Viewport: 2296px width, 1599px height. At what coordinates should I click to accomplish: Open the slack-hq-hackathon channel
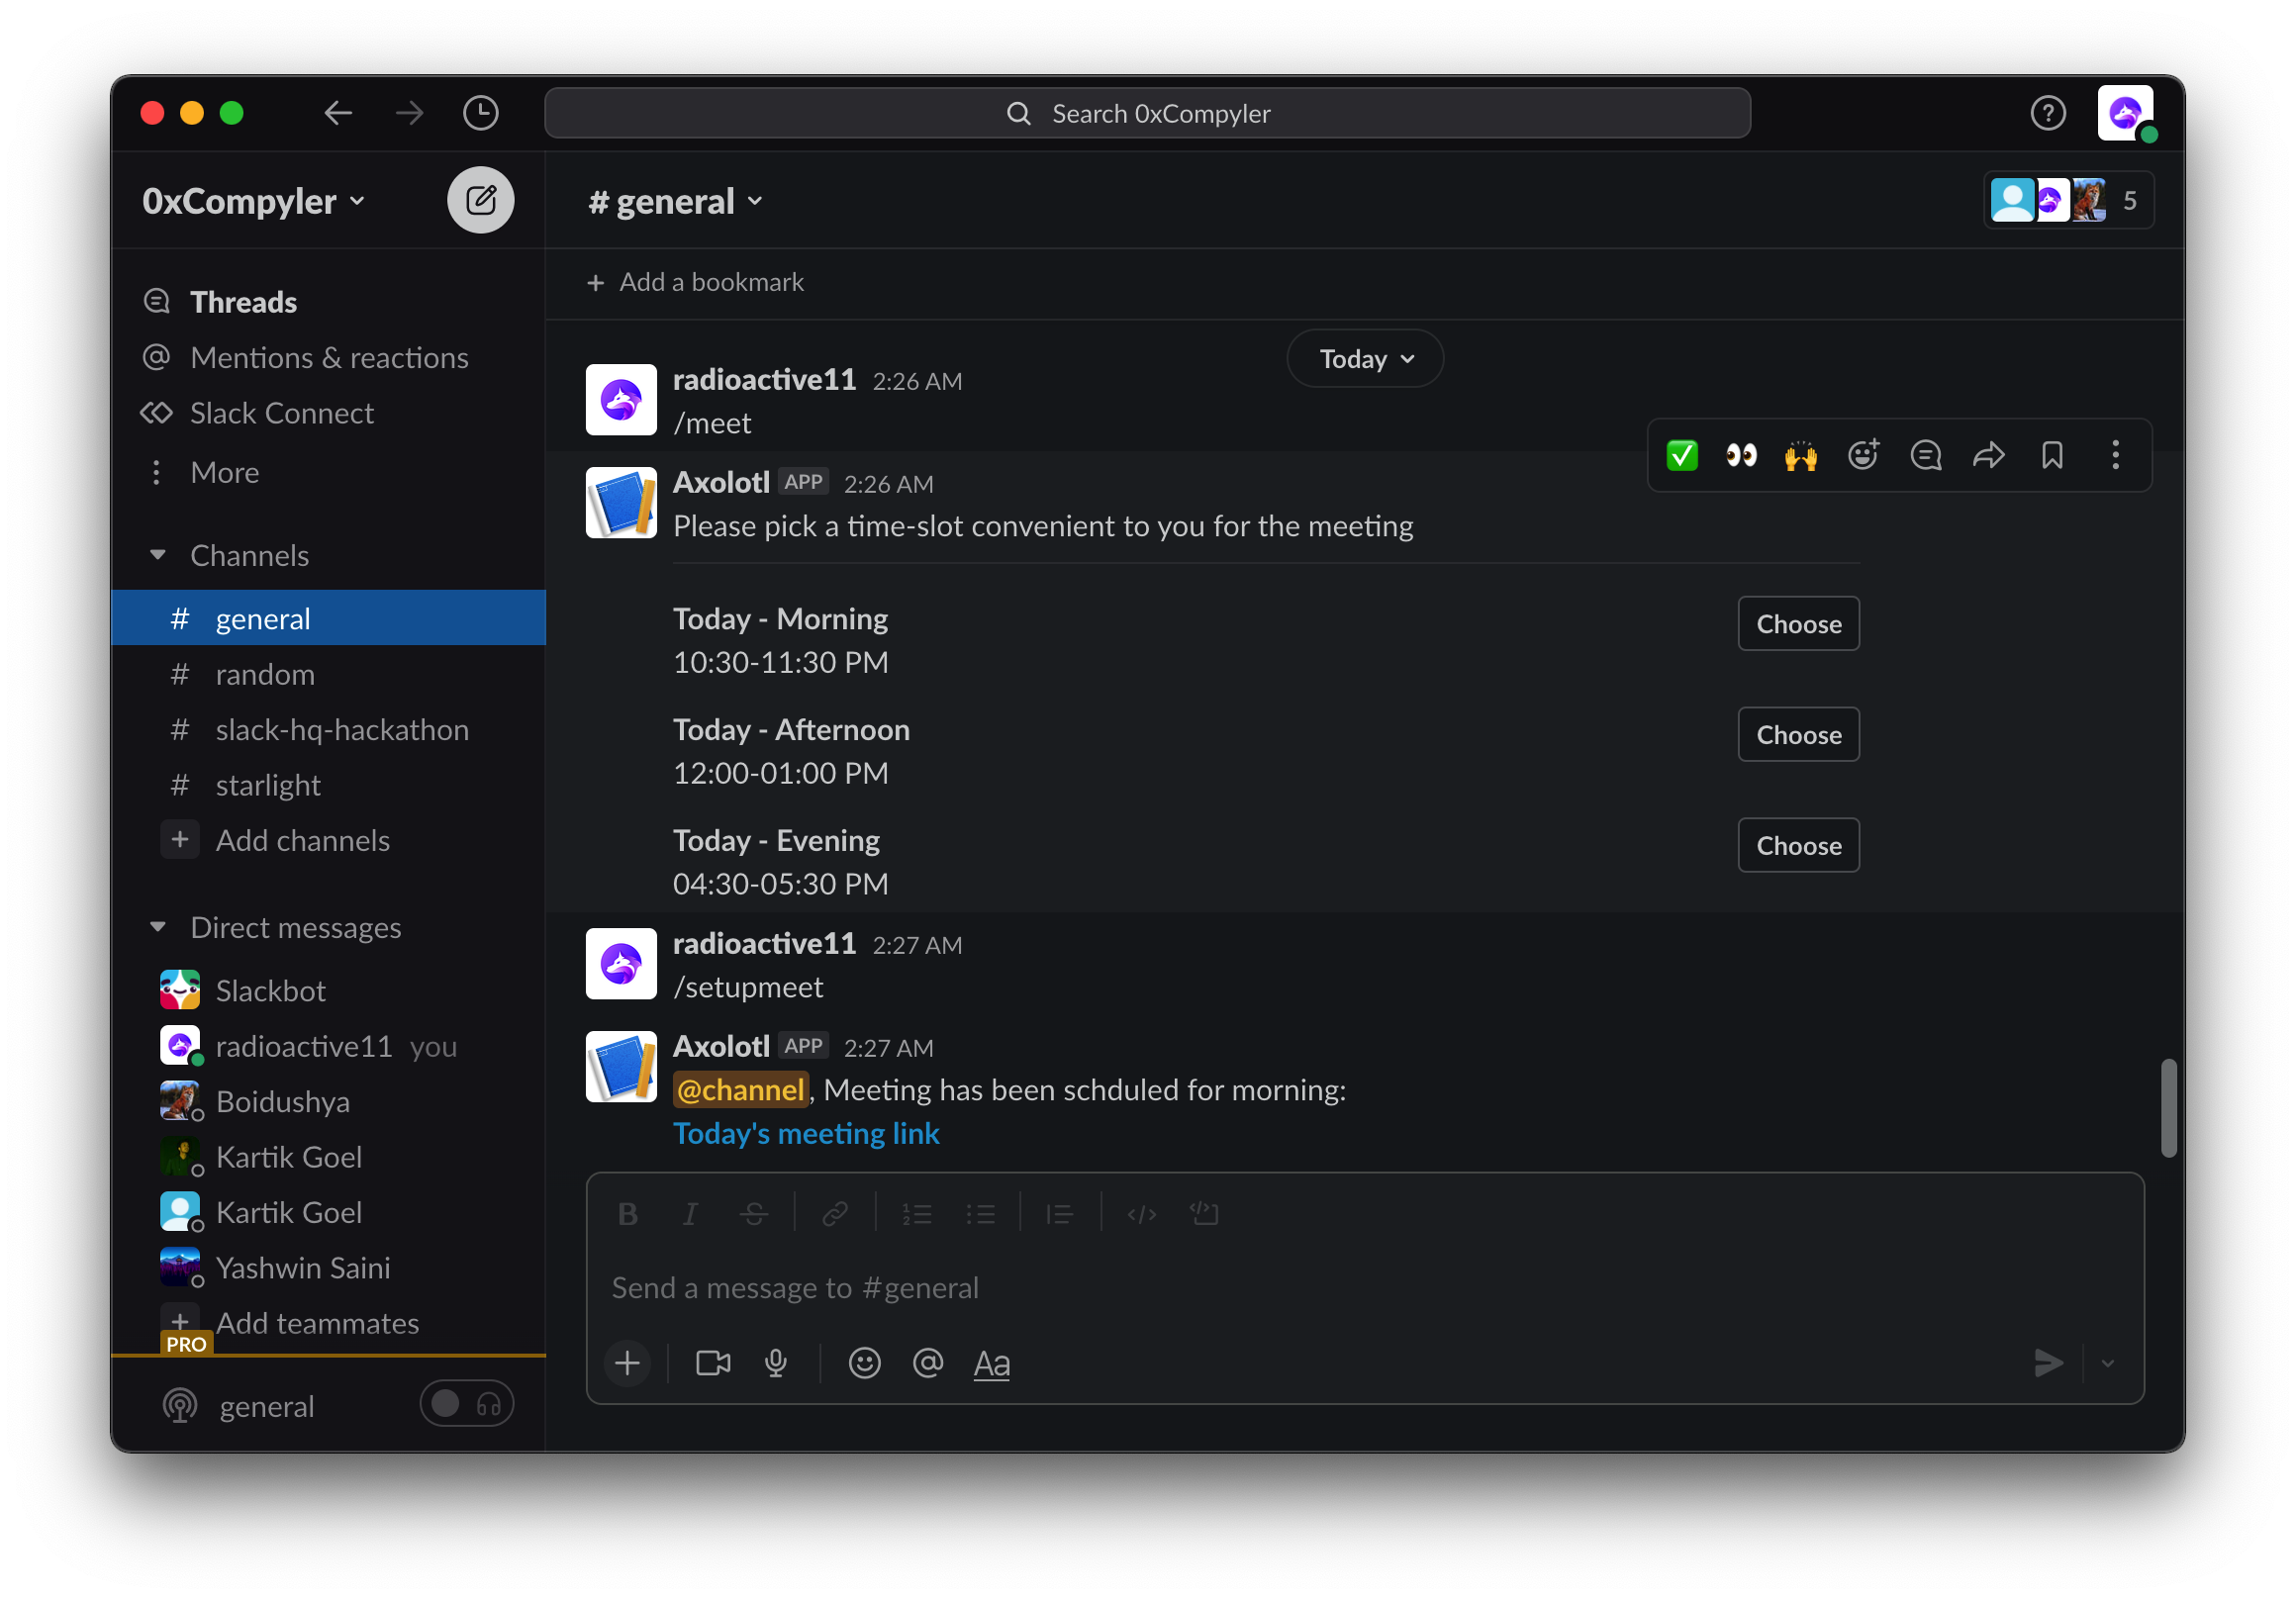point(341,730)
